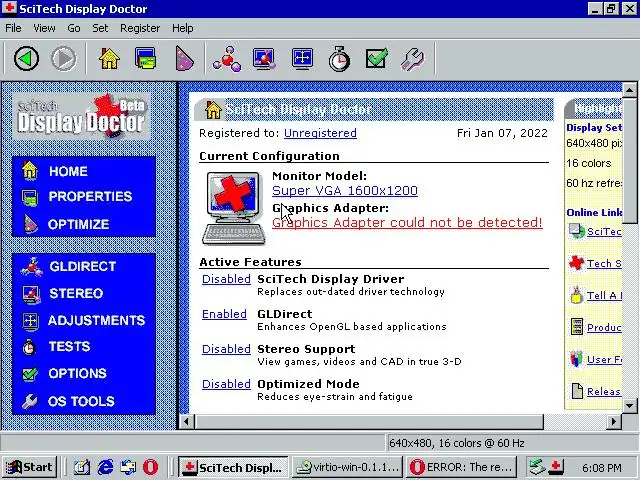
Task: Click the Super VGA 1600x1200 monitor link
Action: (345, 191)
